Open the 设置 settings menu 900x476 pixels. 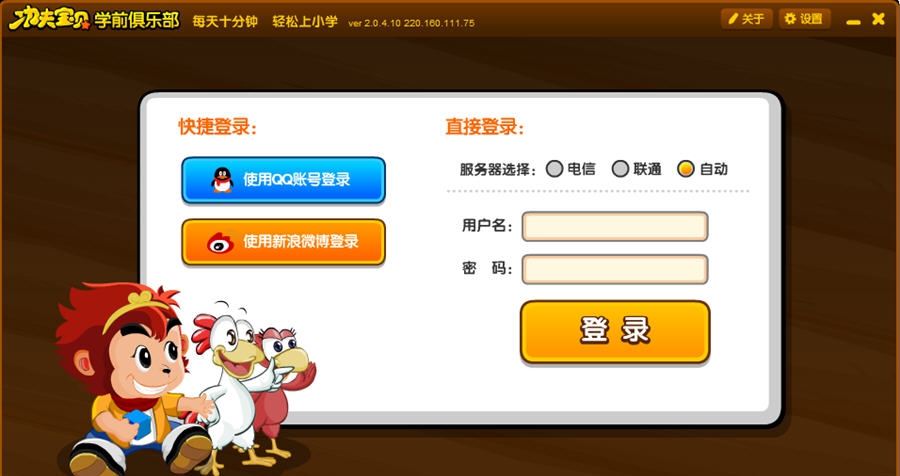pos(805,19)
